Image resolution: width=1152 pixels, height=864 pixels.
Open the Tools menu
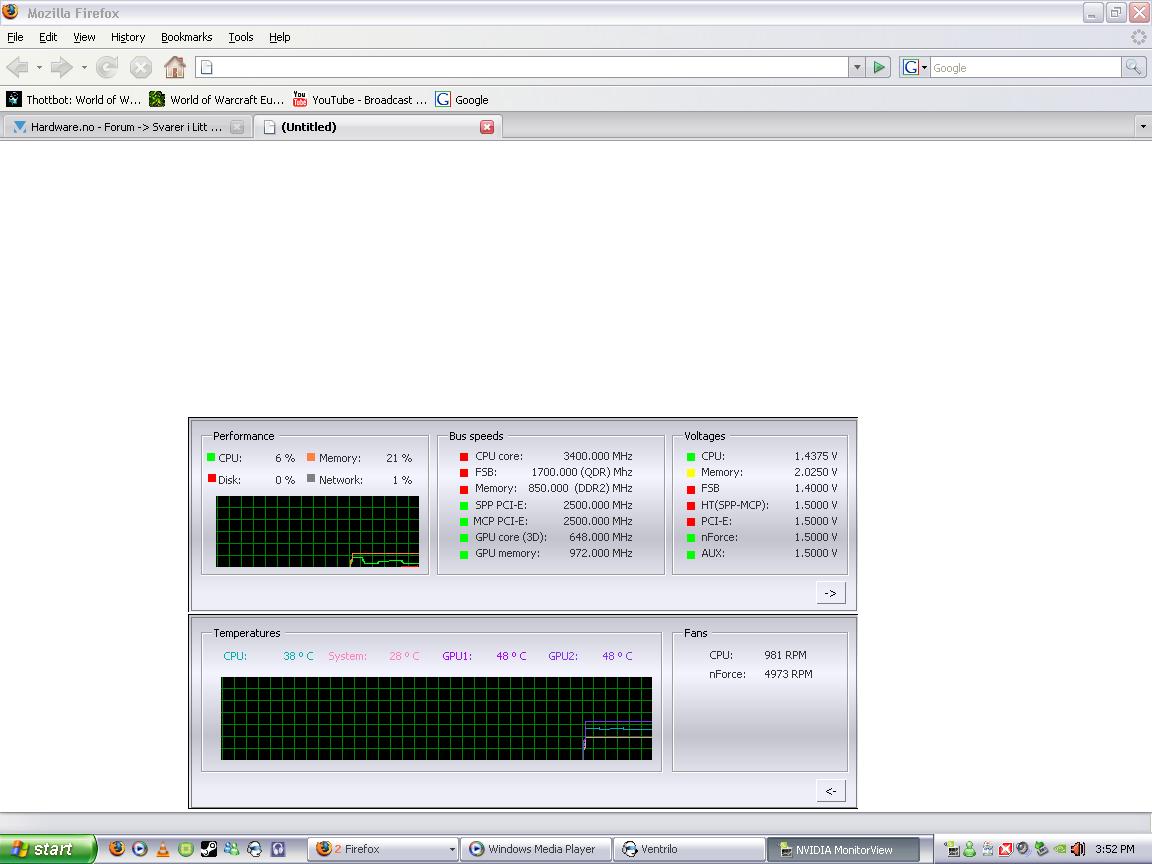[x=240, y=37]
